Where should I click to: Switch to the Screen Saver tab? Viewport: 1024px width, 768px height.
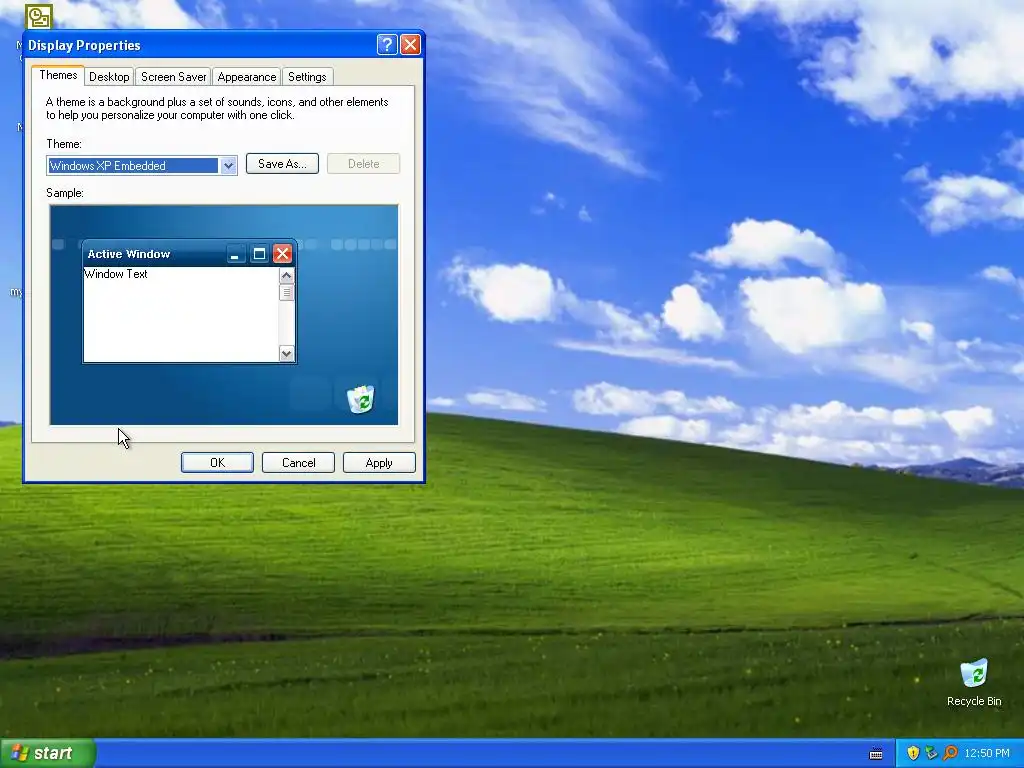pyautogui.click(x=173, y=76)
